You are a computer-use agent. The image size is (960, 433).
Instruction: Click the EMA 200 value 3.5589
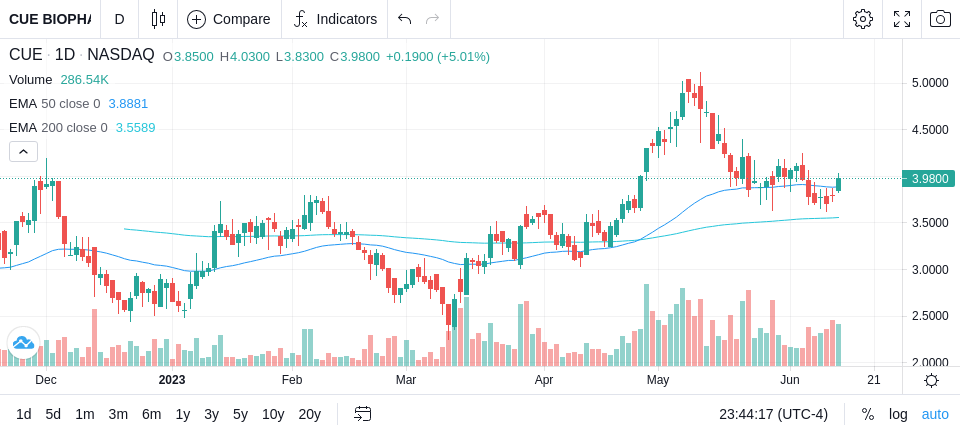pyautogui.click(x=136, y=127)
